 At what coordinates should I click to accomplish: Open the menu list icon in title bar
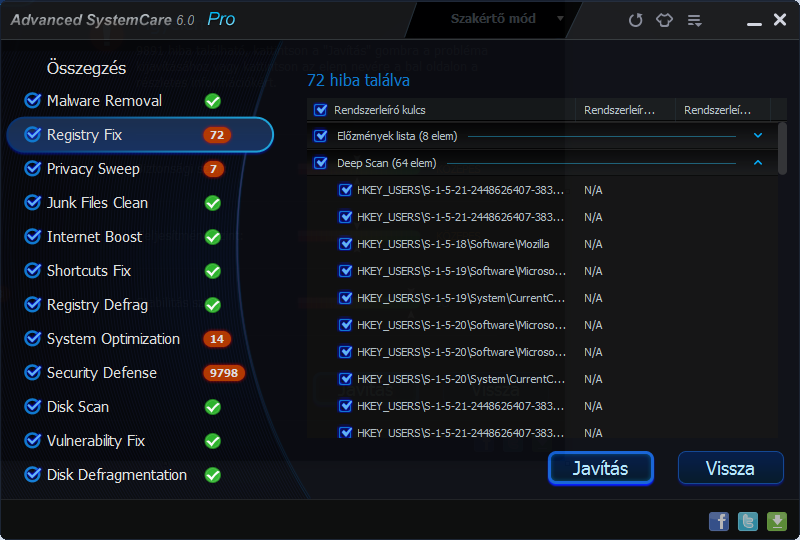click(694, 20)
